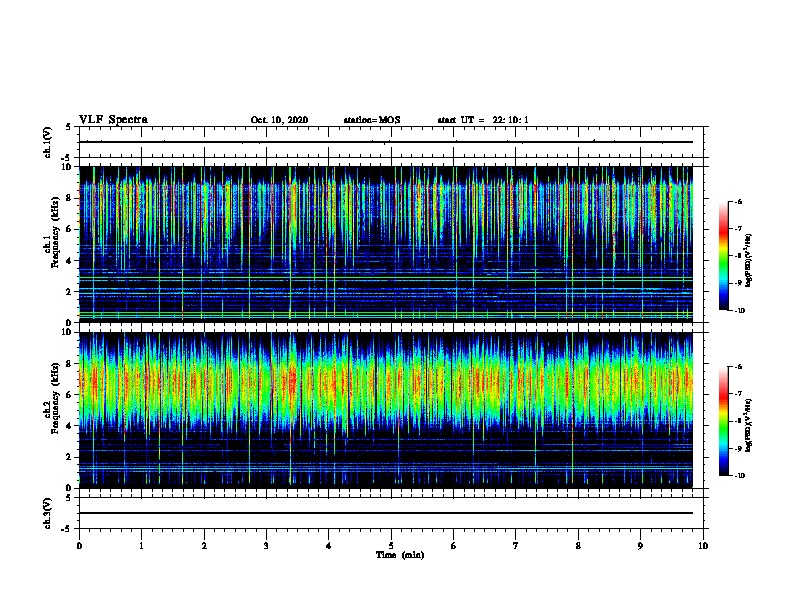792x612 pixels.
Task: Click the "ch.3(V)" waveform axis label
Action: tap(48, 513)
